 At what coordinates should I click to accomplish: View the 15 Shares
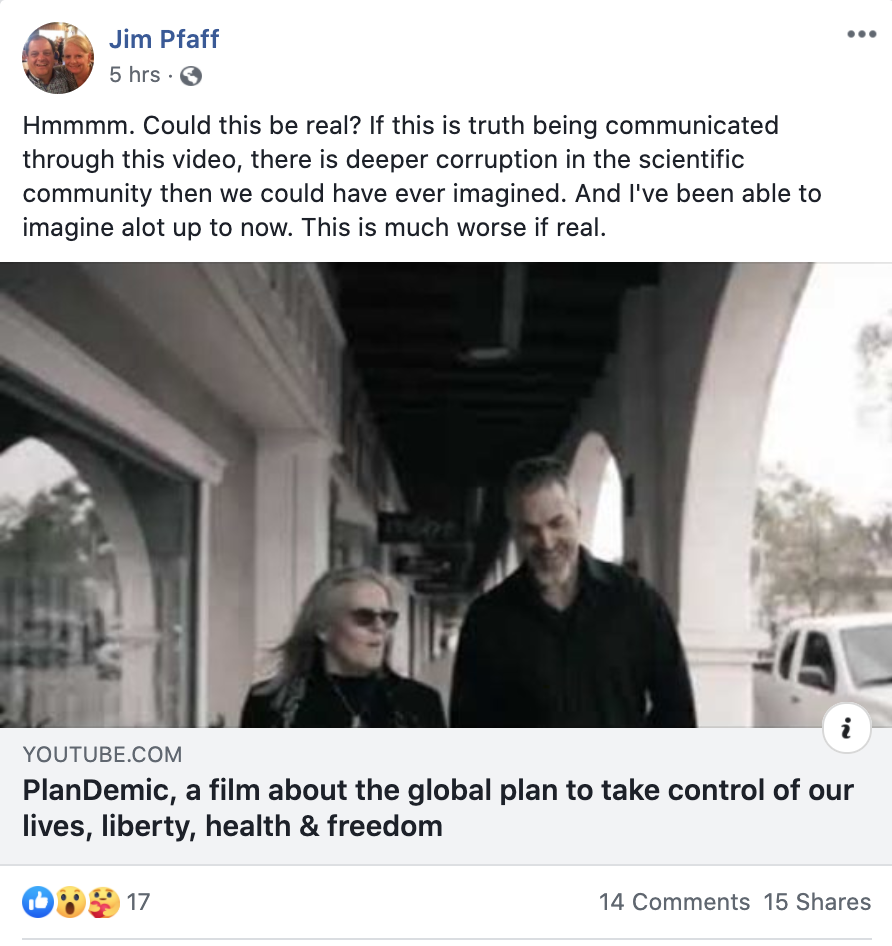tap(817, 903)
